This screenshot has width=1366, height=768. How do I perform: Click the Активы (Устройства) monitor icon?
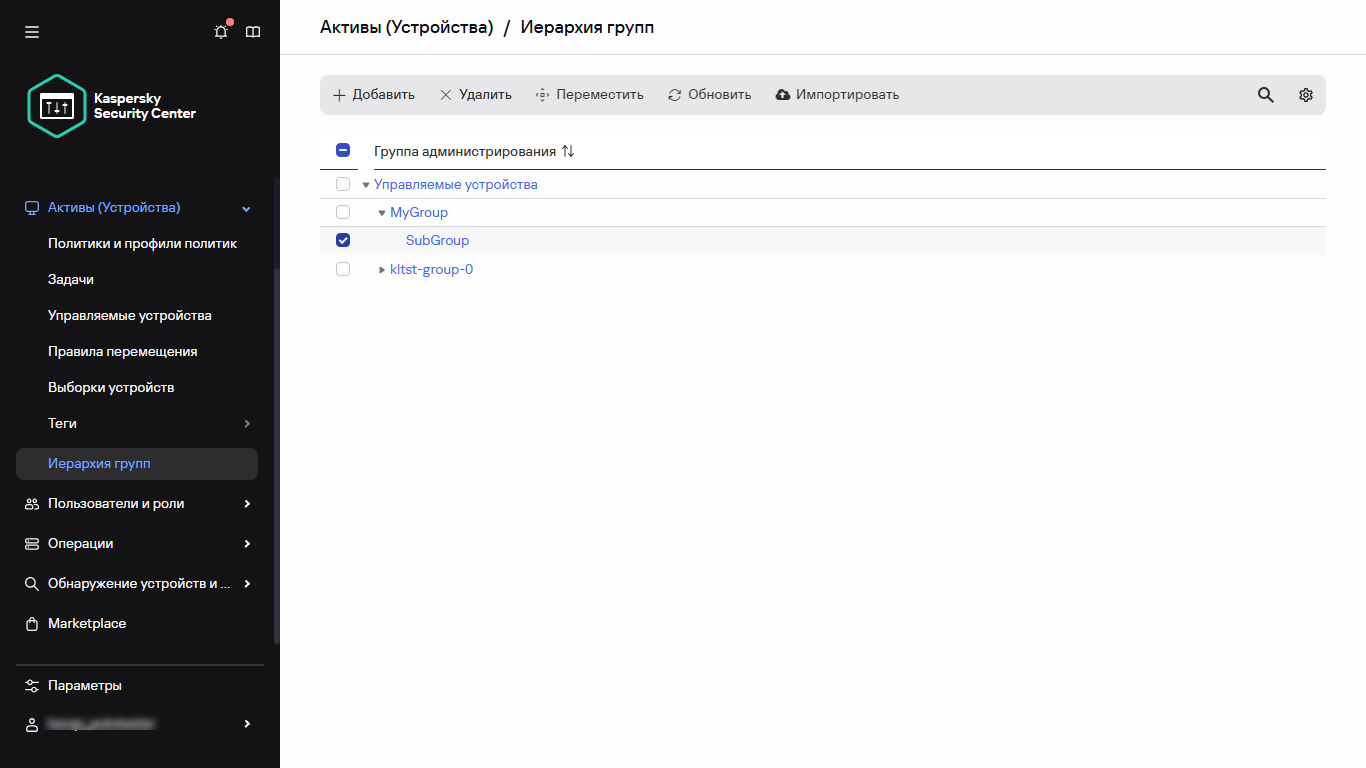31,207
